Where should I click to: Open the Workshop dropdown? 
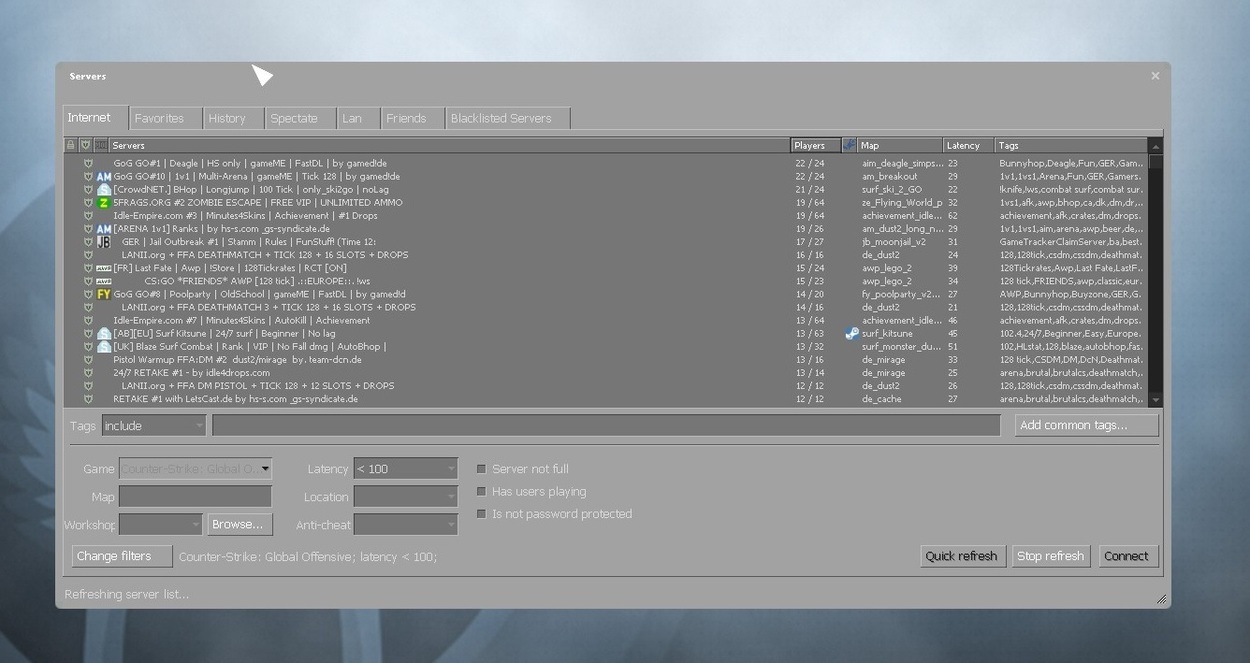(161, 525)
